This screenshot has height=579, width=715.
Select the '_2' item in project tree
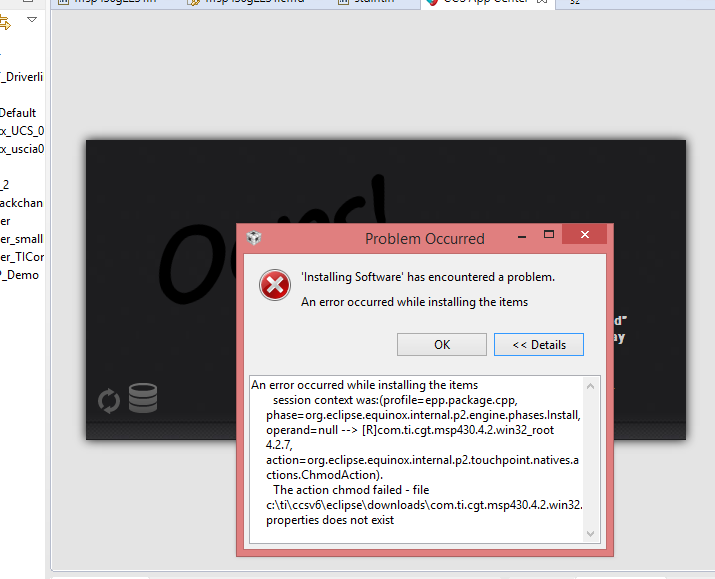tap(5, 185)
